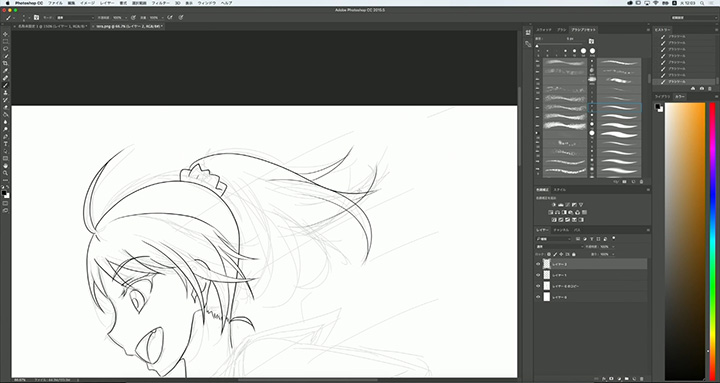720x383 pixels.
Task: Toggle pressure for size in the options bar
Action: tap(181, 17)
